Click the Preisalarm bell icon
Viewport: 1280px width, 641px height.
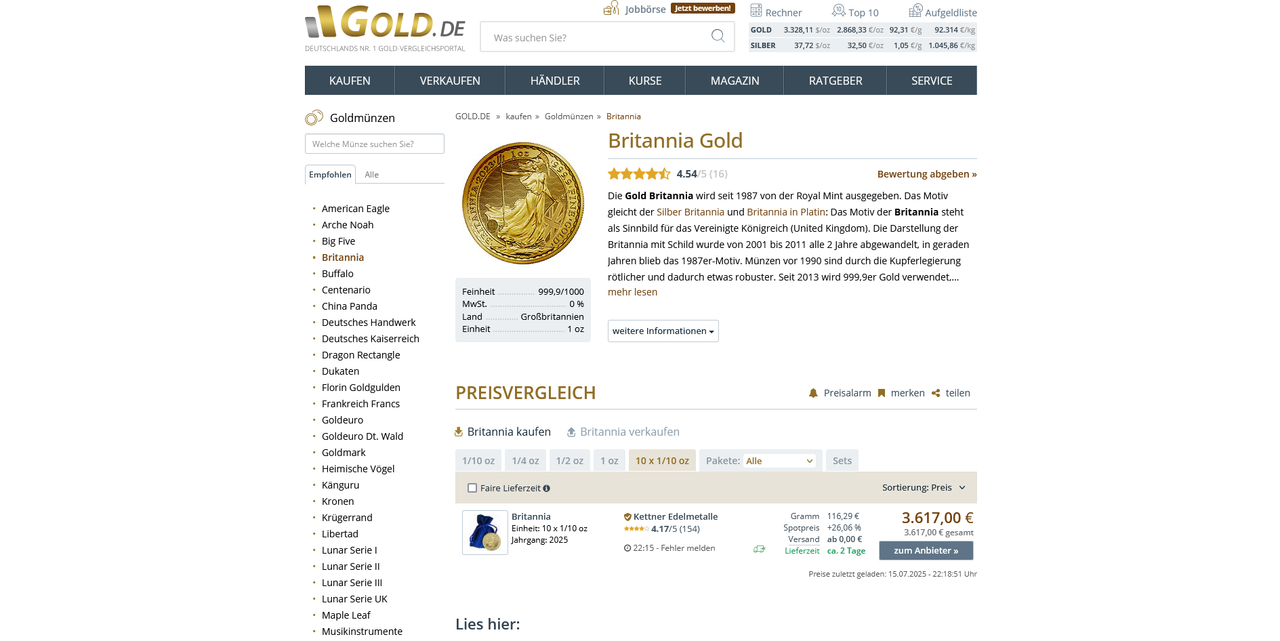tap(813, 393)
